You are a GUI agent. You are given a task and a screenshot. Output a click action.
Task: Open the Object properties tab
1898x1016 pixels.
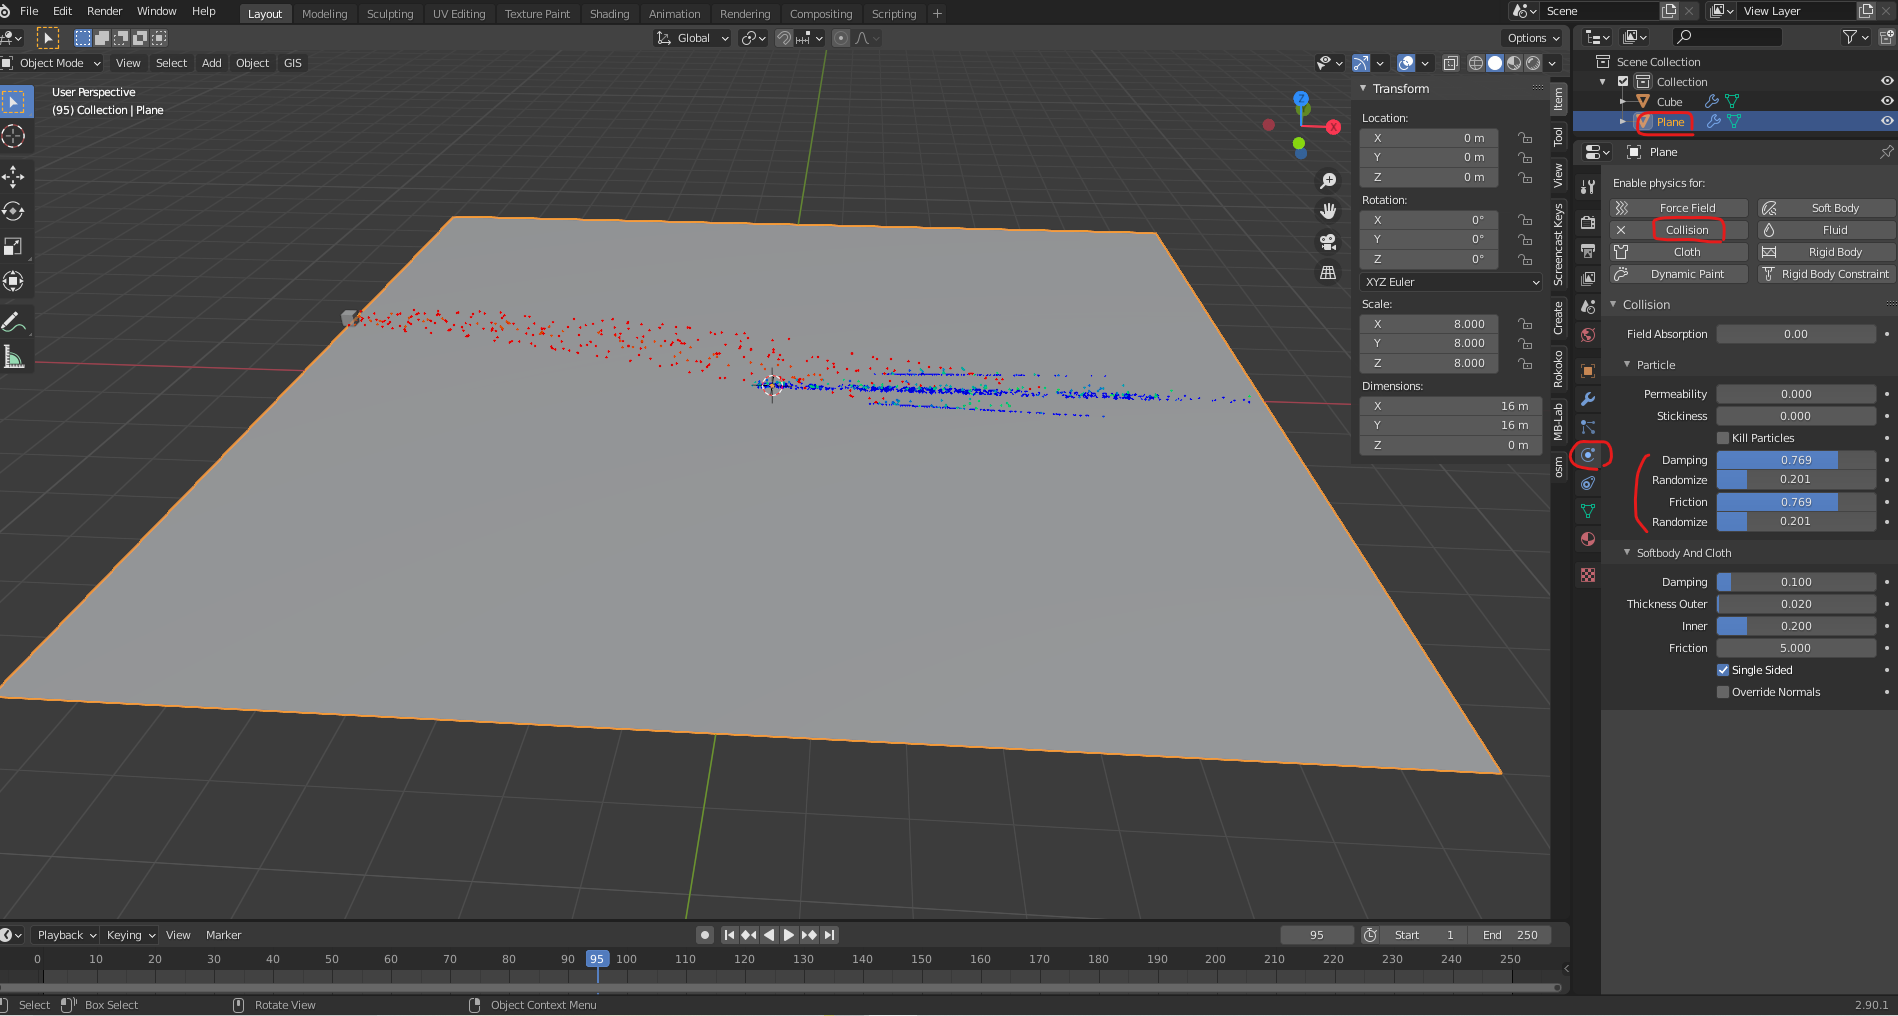(x=1588, y=371)
